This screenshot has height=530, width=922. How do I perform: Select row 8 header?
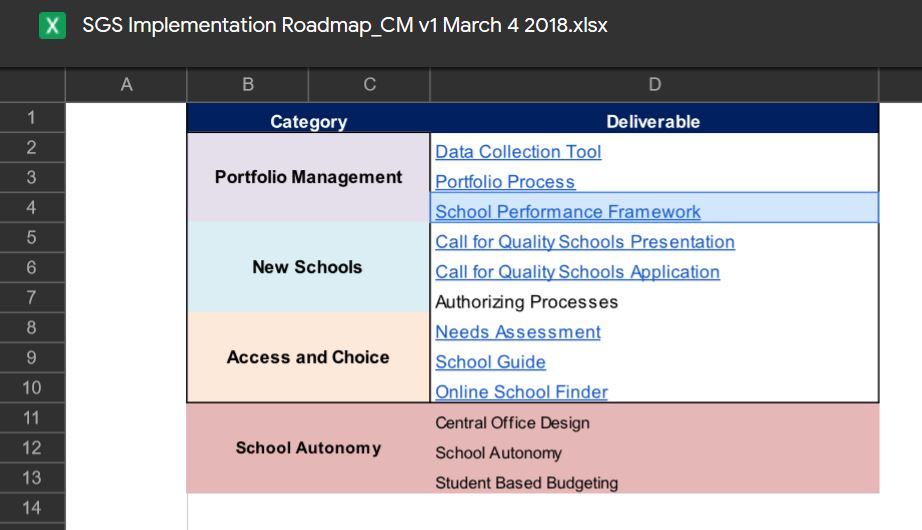pos(32,328)
